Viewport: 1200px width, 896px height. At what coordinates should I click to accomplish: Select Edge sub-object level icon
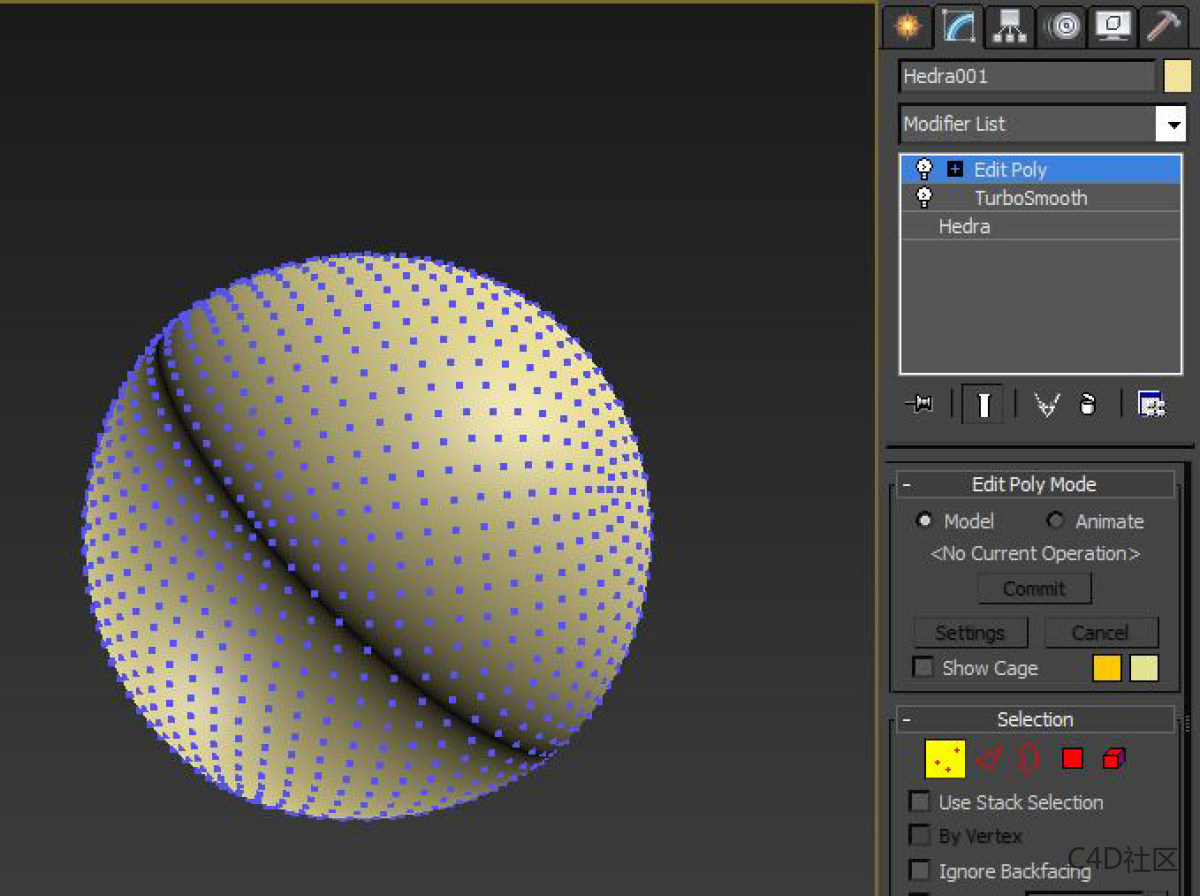tap(989, 759)
